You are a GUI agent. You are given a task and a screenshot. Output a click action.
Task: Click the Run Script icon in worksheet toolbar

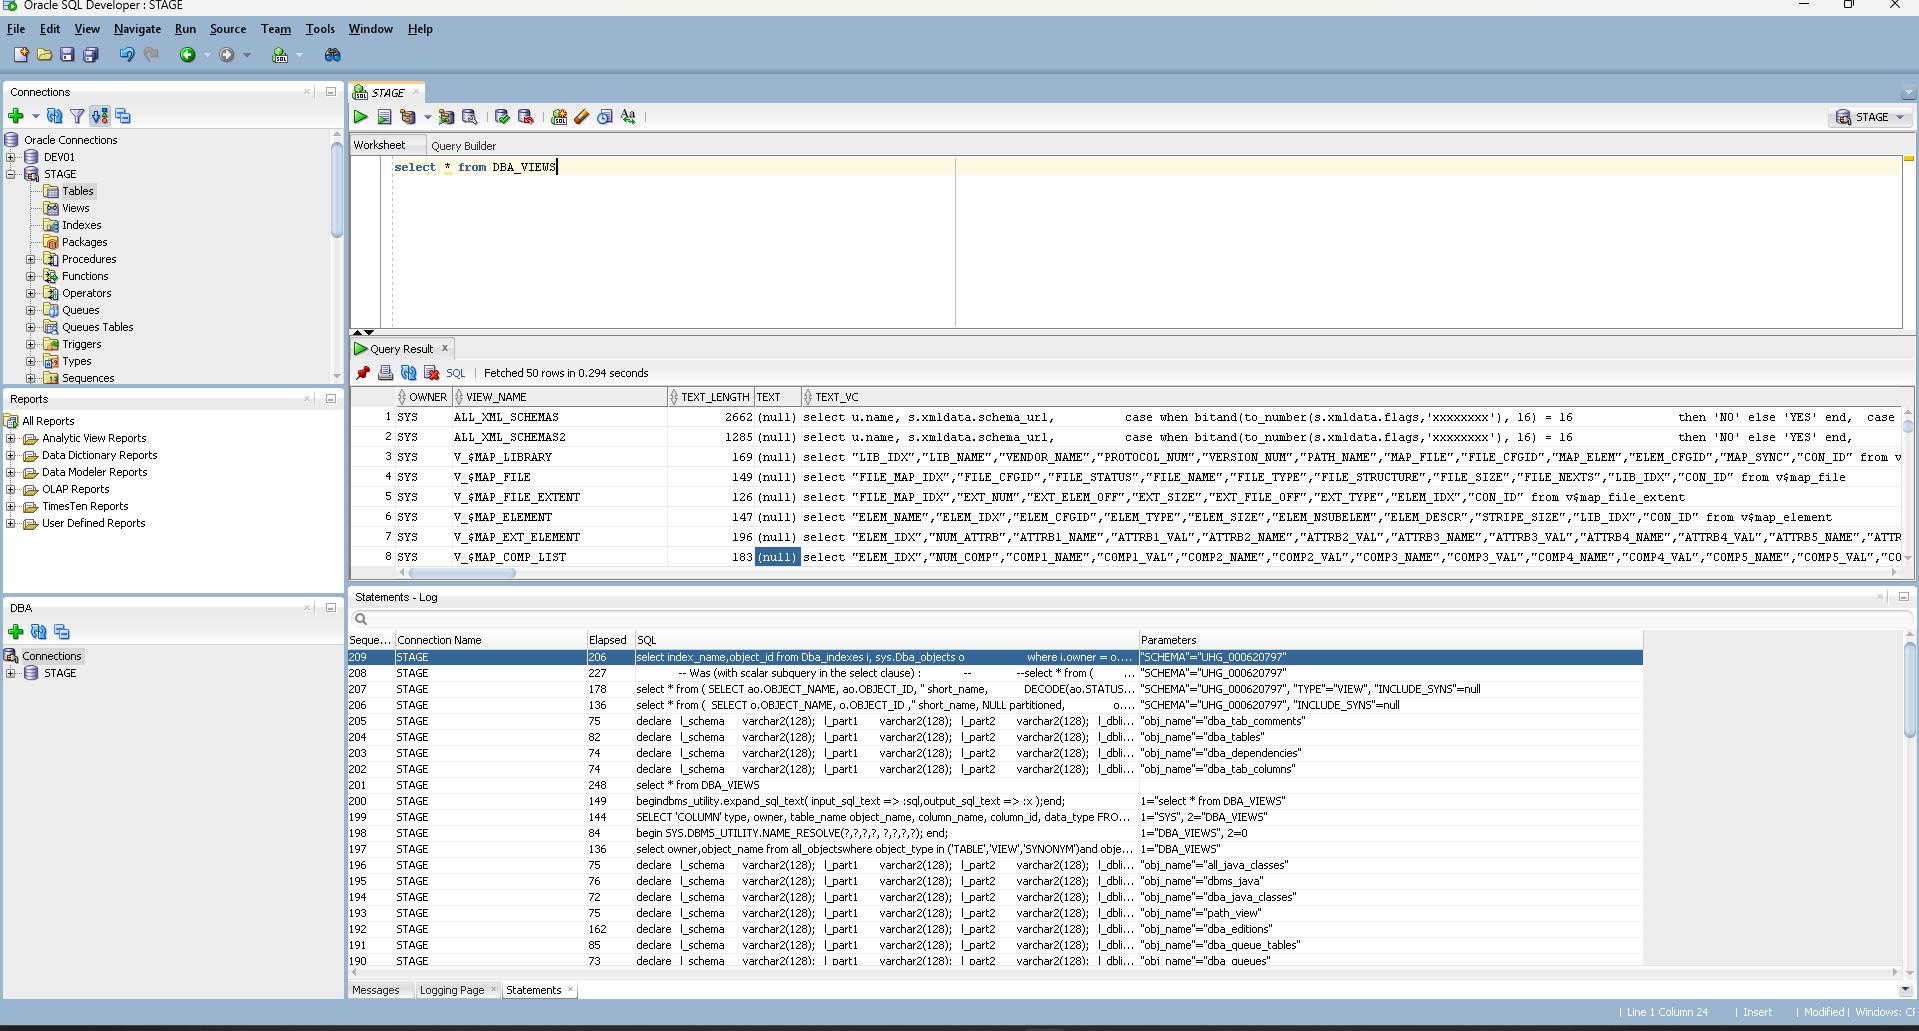pyautogui.click(x=384, y=117)
